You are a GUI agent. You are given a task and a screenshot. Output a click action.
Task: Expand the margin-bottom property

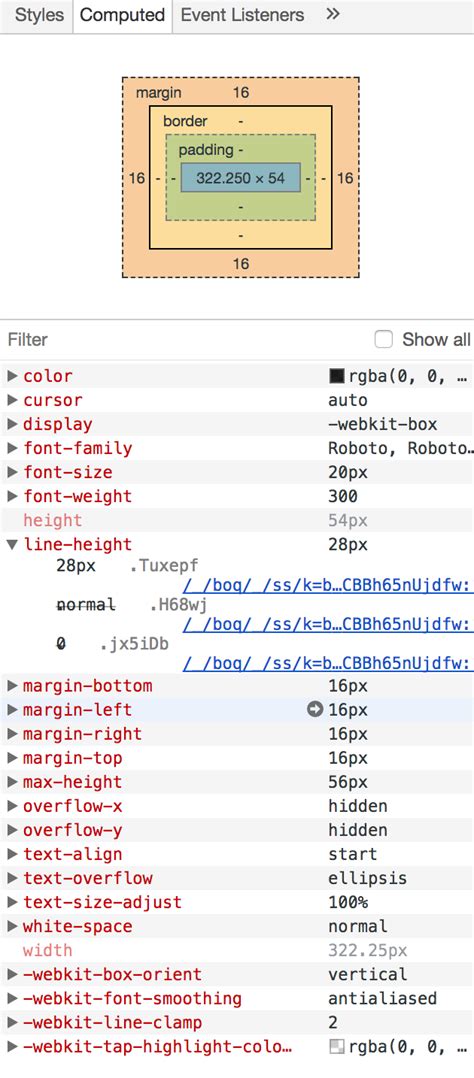pos(12,685)
